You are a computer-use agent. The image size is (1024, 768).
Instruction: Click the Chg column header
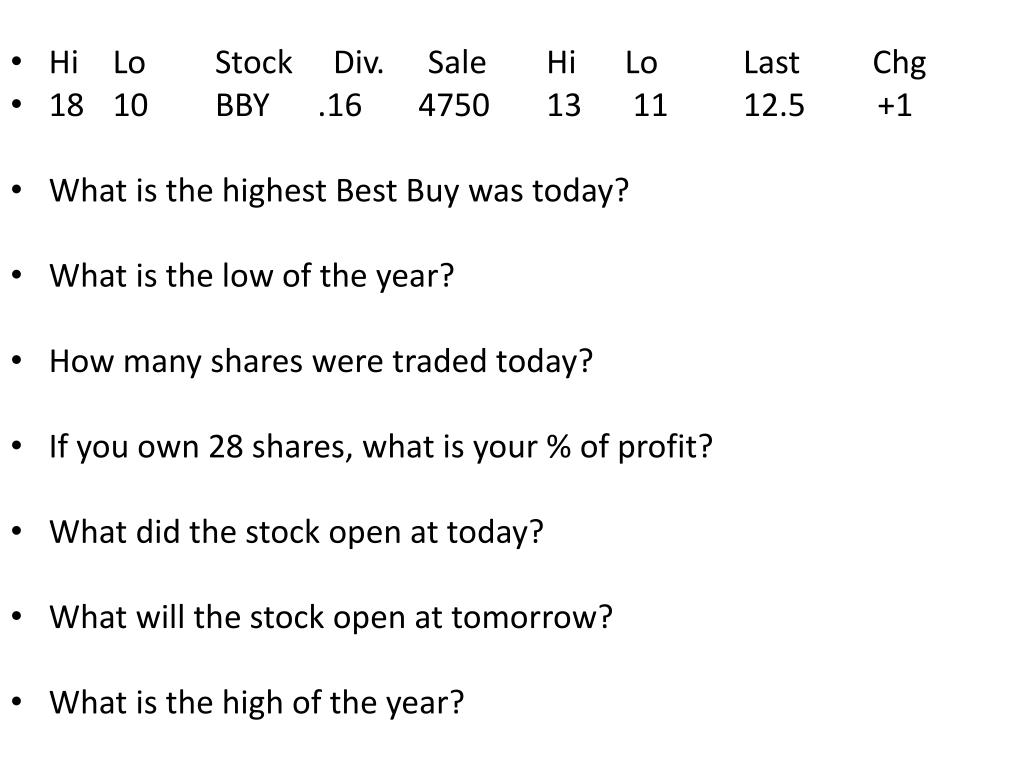tap(899, 64)
